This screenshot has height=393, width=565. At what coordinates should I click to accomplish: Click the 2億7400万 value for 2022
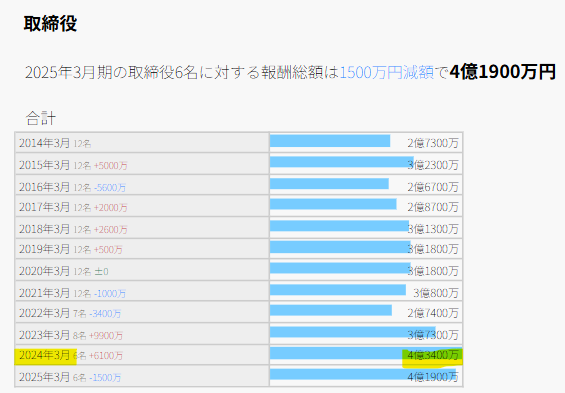[433, 313]
